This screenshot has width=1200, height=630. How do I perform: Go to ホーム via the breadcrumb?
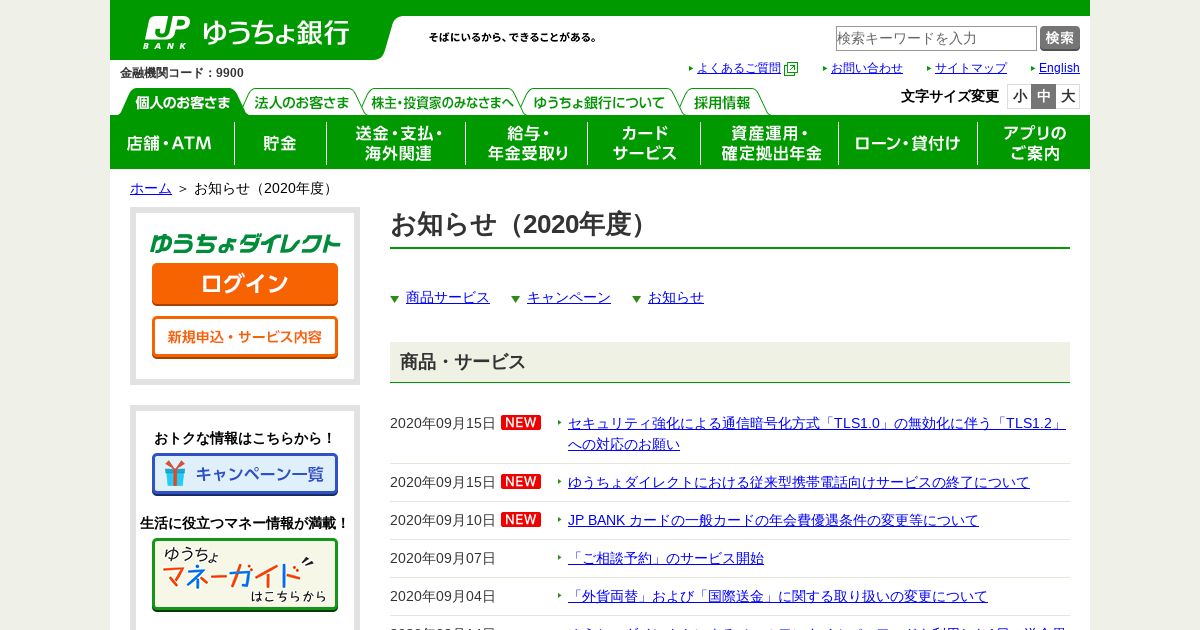151,188
